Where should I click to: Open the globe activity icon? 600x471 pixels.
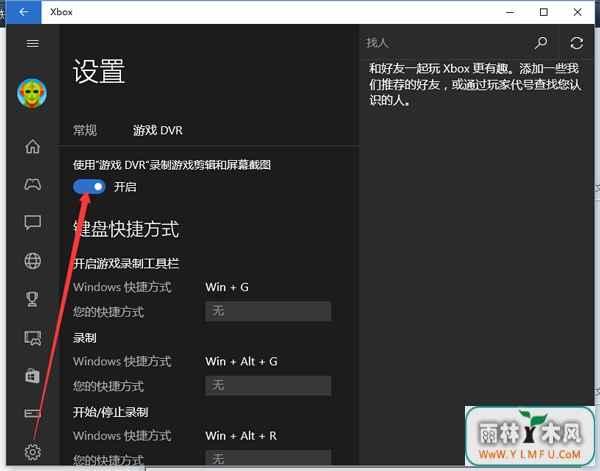33,261
